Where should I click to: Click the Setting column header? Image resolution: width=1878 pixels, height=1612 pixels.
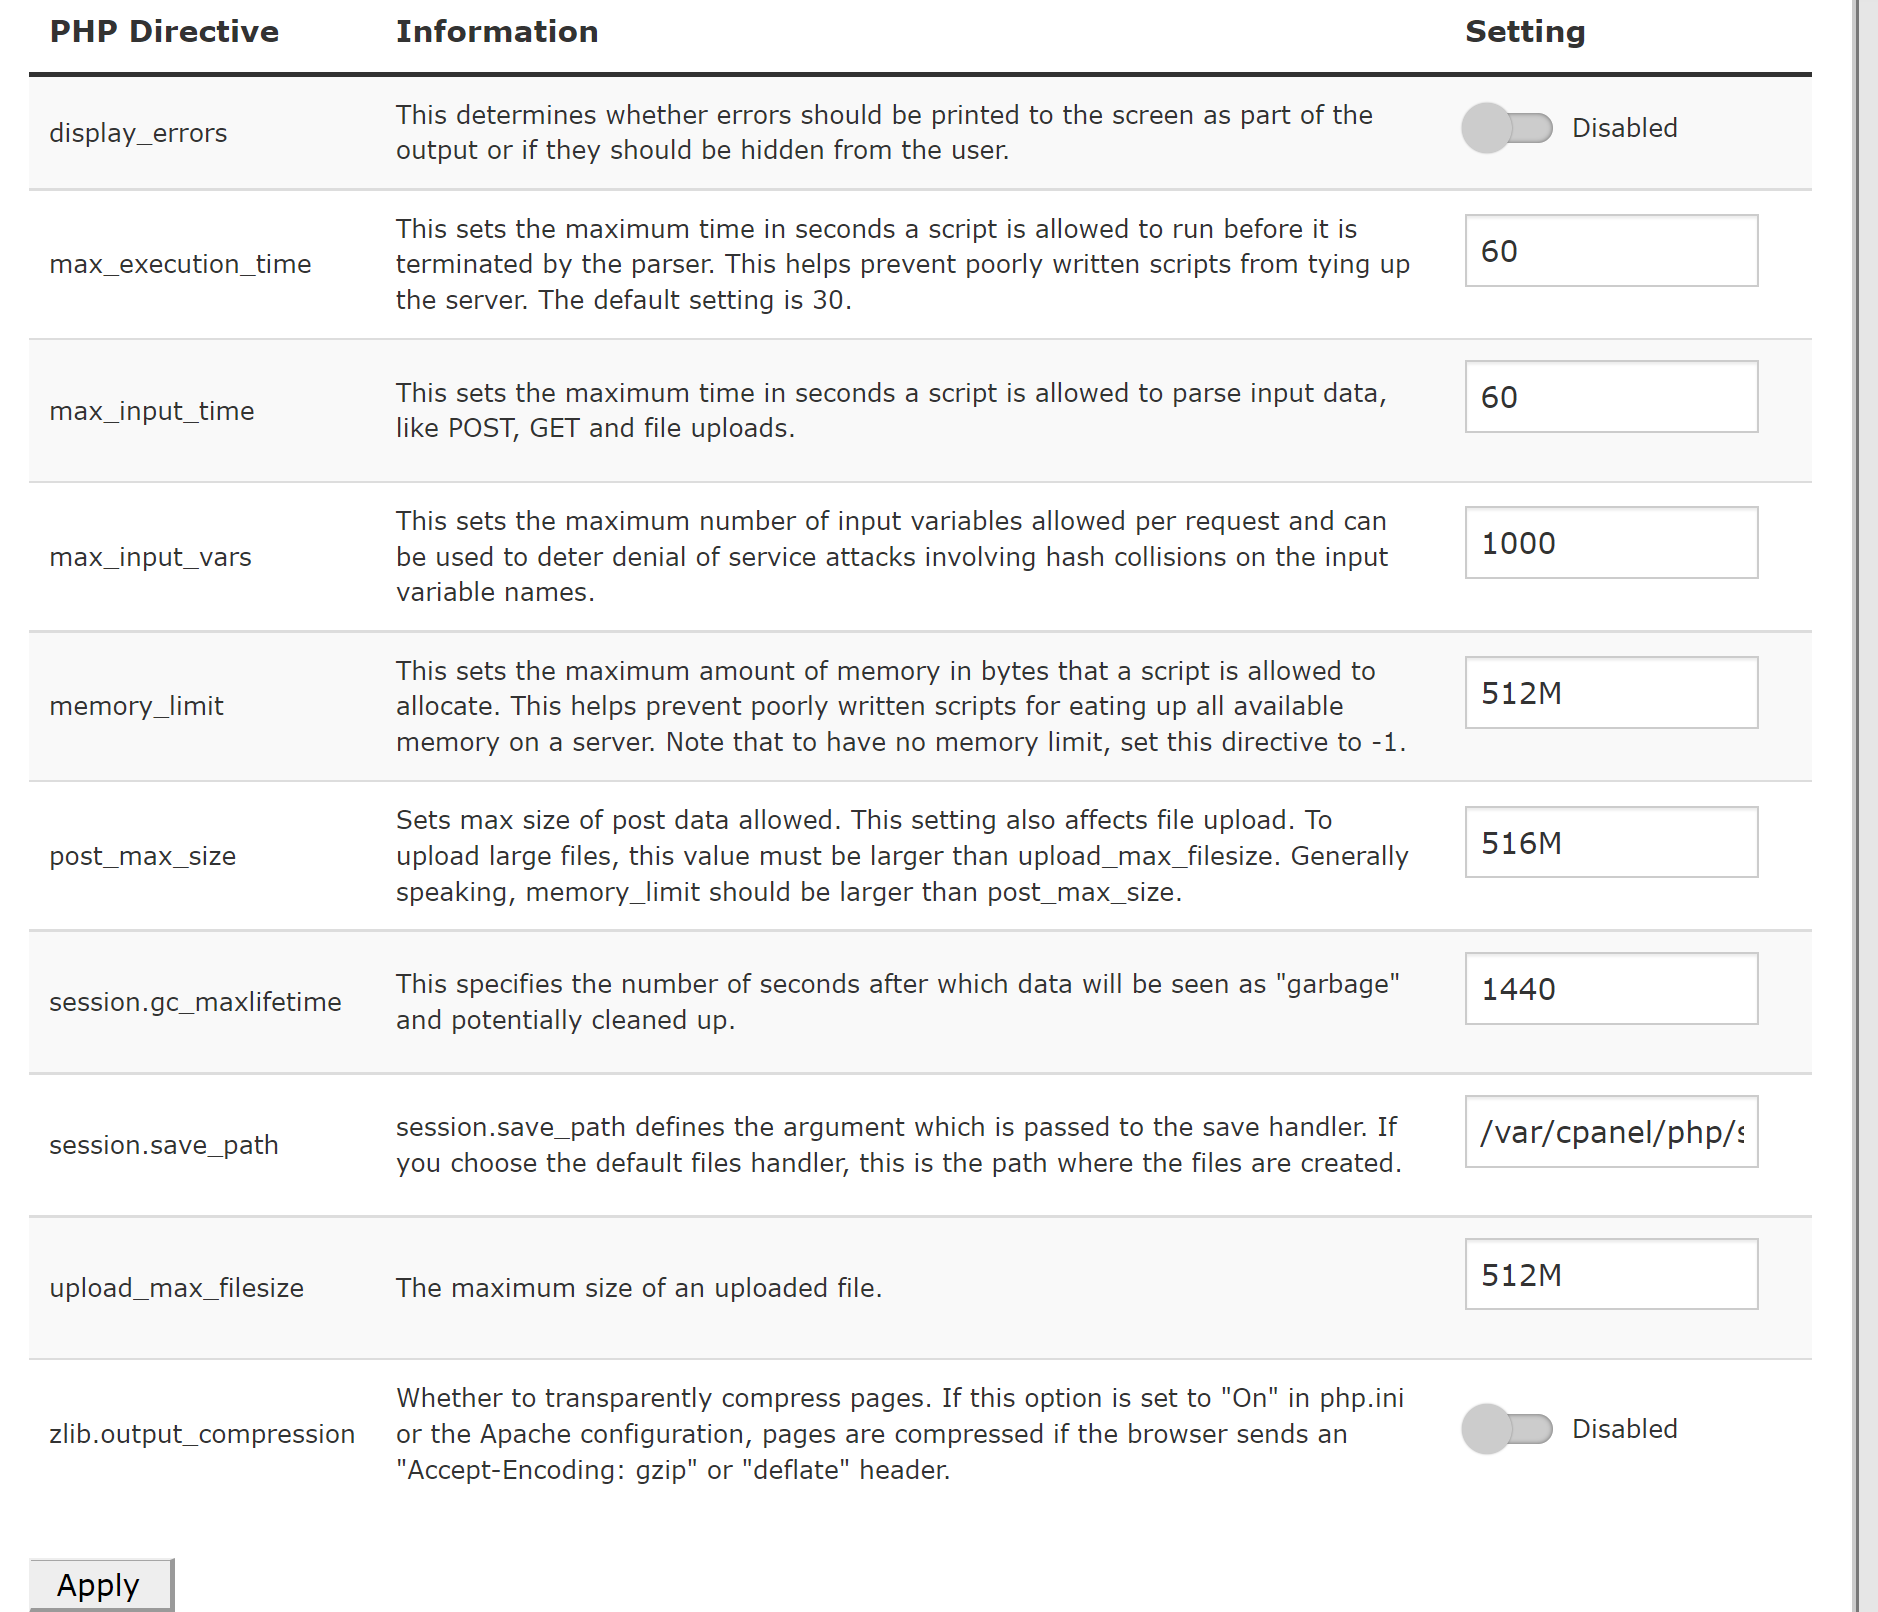[x=1525, y=32]
